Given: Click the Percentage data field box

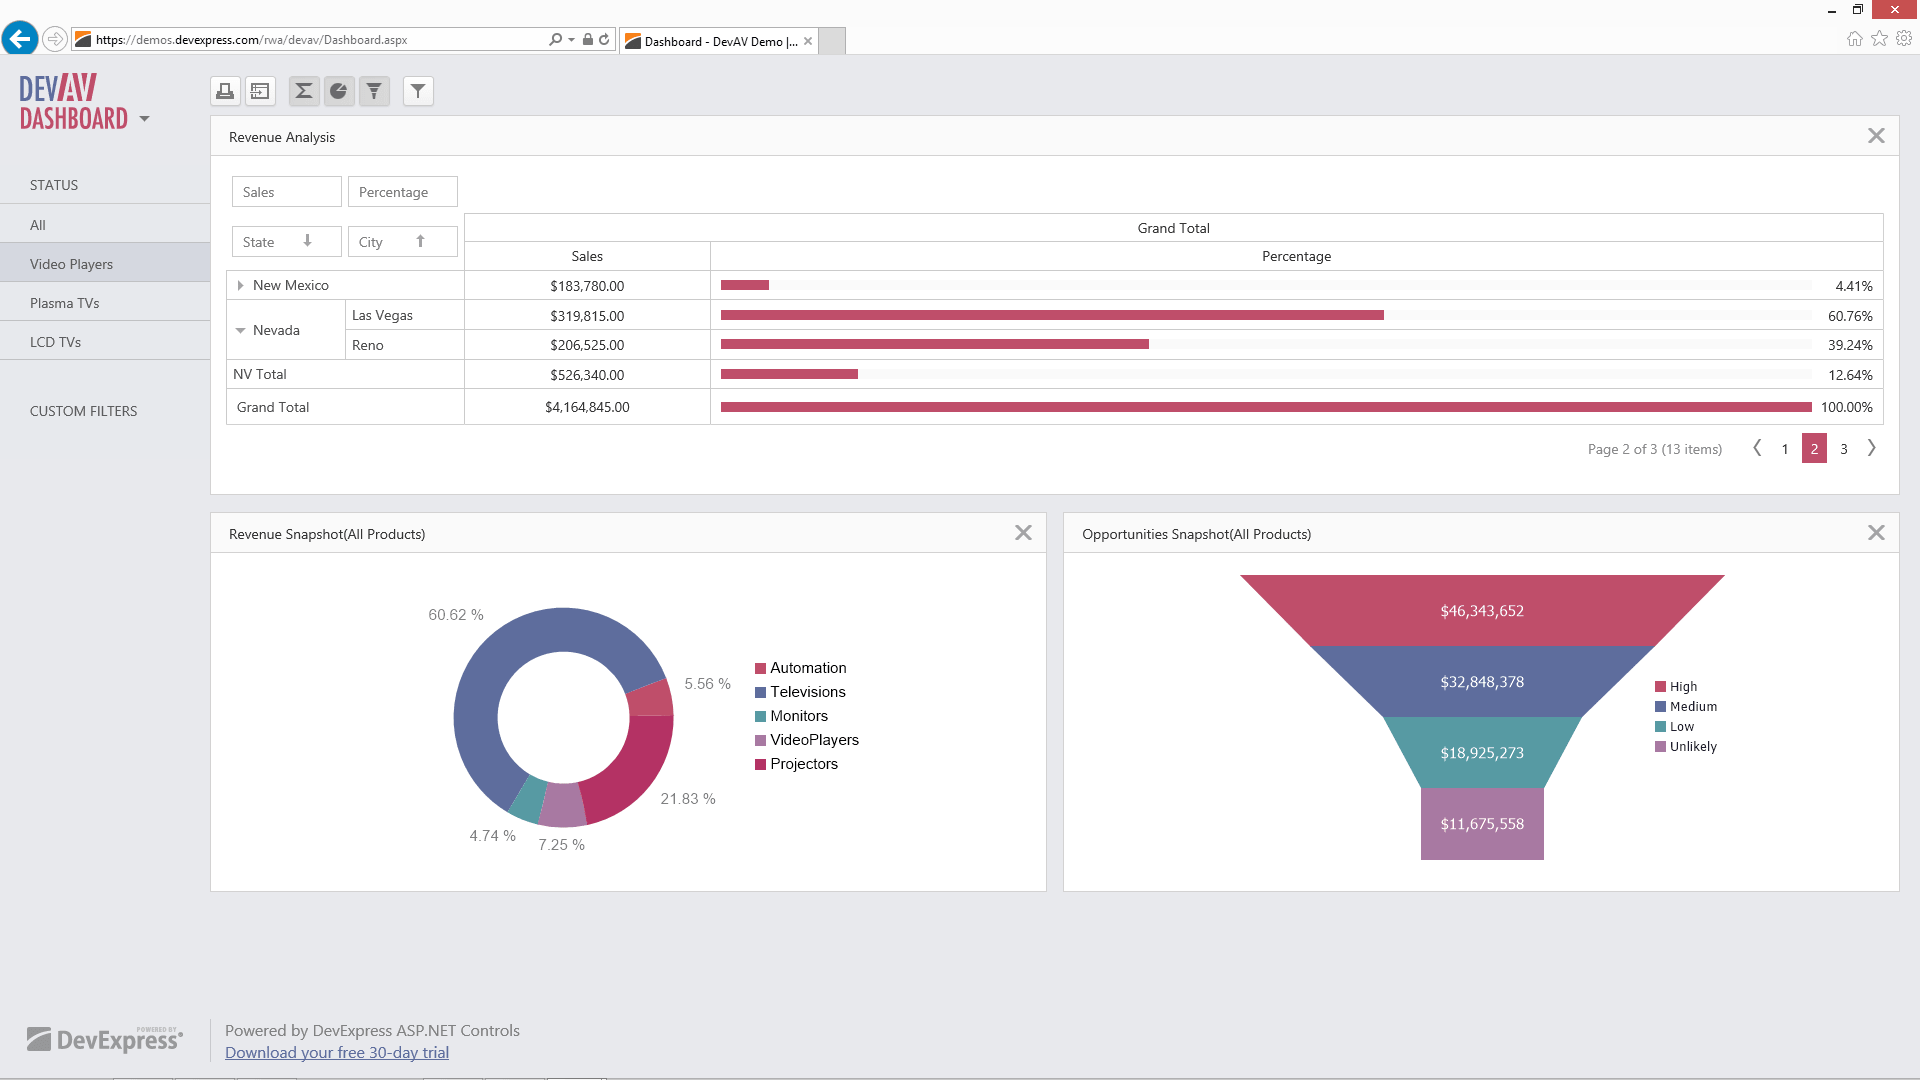Looking at the screenshot, I should [402, 192].
